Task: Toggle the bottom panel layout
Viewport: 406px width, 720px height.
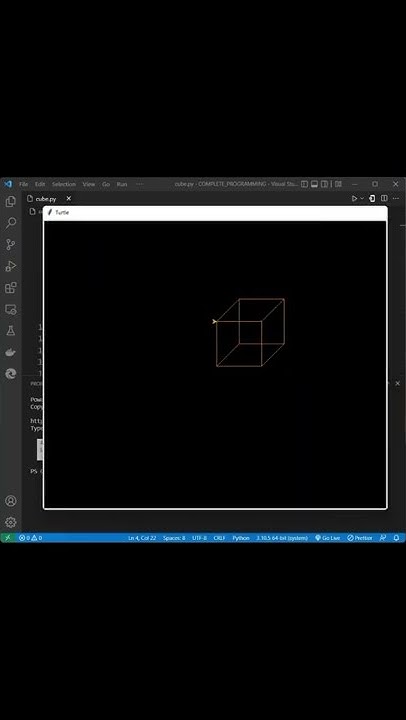Action: 314,184
